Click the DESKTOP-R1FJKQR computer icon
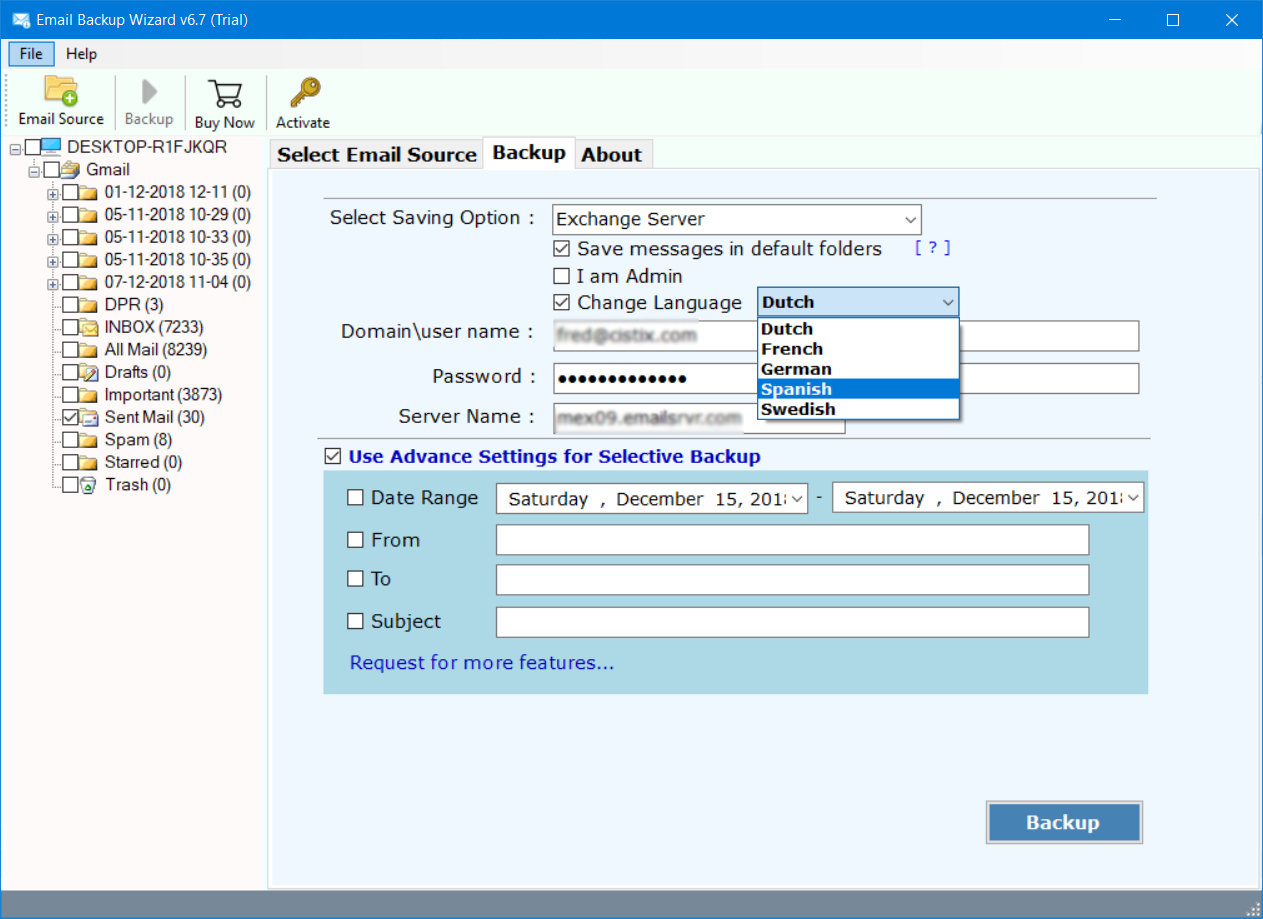The image size is (1263, 919). [51, 147]
